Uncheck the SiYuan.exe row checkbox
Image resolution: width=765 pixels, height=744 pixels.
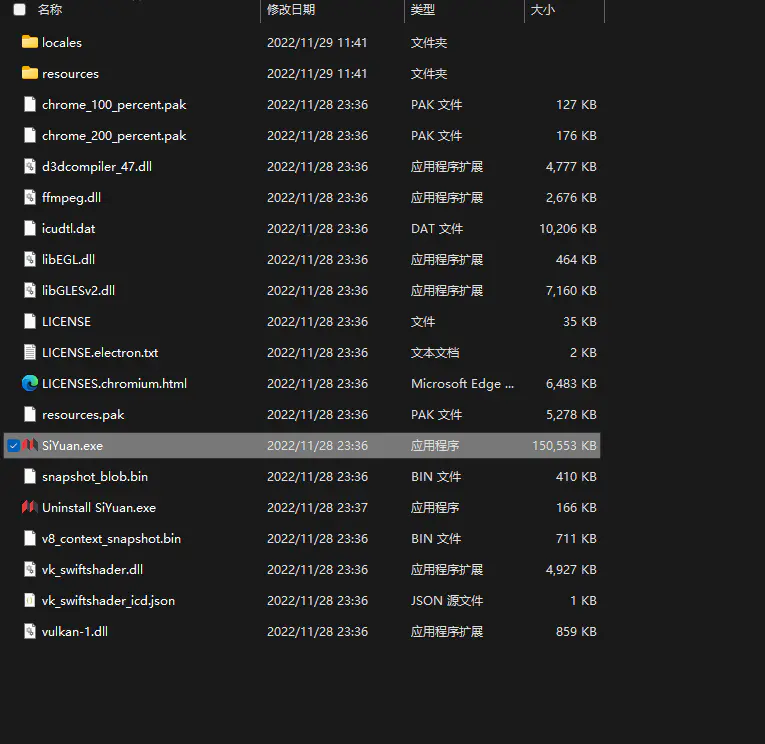tap(14, 445)
